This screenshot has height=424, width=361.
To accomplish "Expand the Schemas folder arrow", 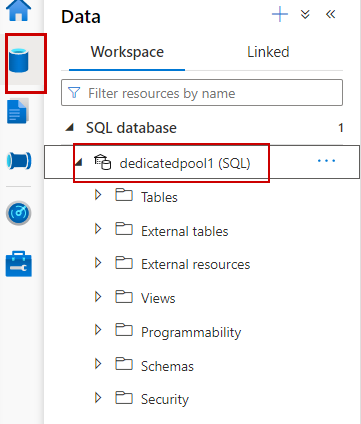I will pos(98,364).
